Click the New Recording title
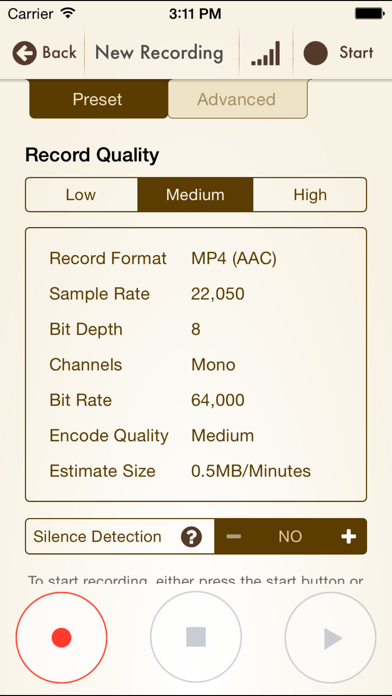The height and width of the screenshot is (696, 392). (x=159, y=53)
